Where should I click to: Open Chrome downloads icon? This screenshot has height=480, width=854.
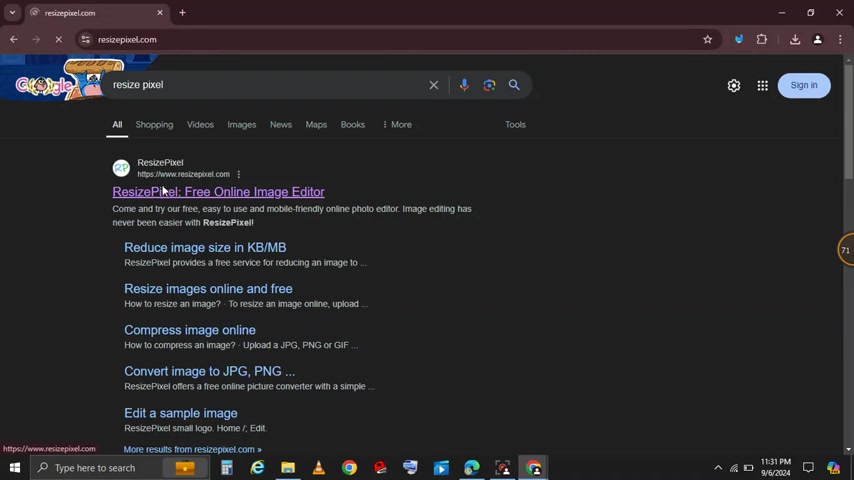click(795, 40)
